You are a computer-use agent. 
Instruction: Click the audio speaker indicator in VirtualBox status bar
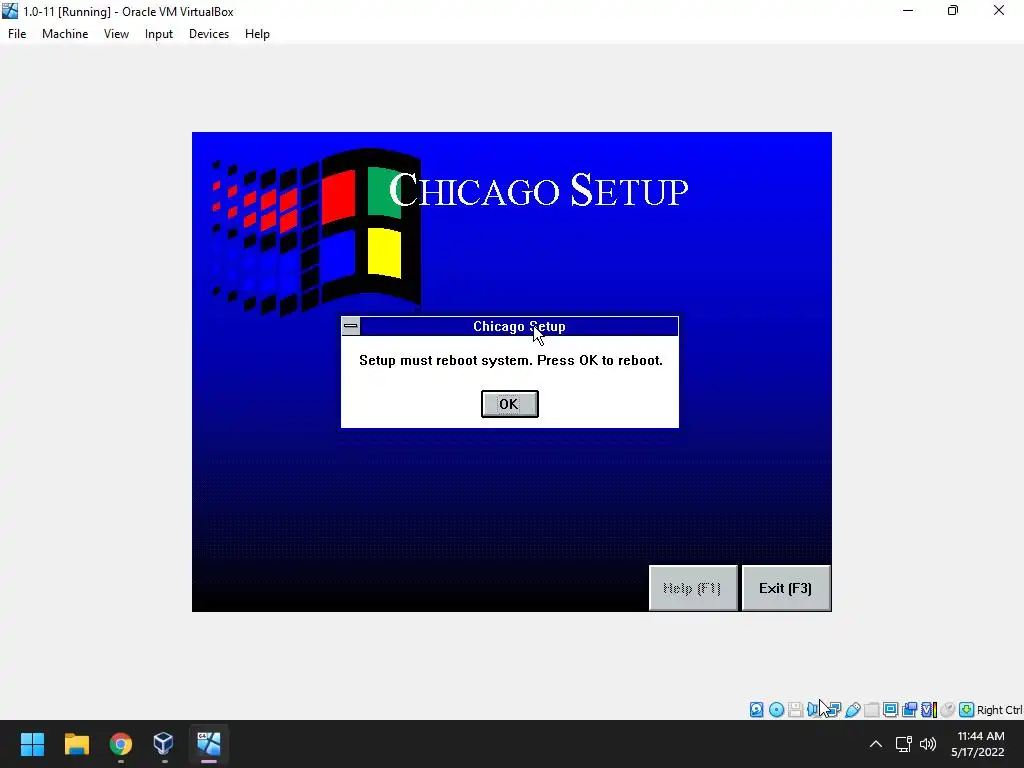pos(812,710)
